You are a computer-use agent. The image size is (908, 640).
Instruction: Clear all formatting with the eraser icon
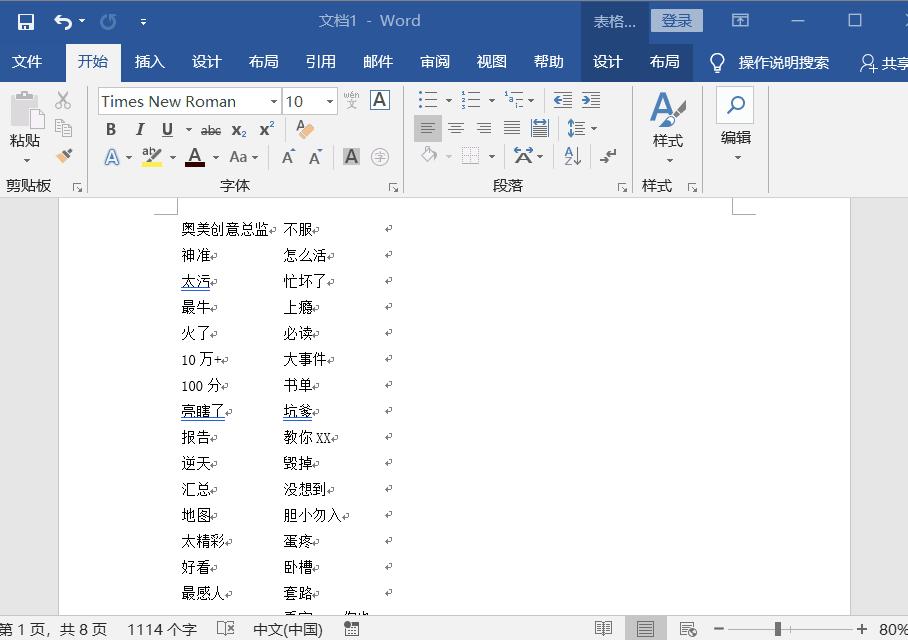click(x=304, y=129)
